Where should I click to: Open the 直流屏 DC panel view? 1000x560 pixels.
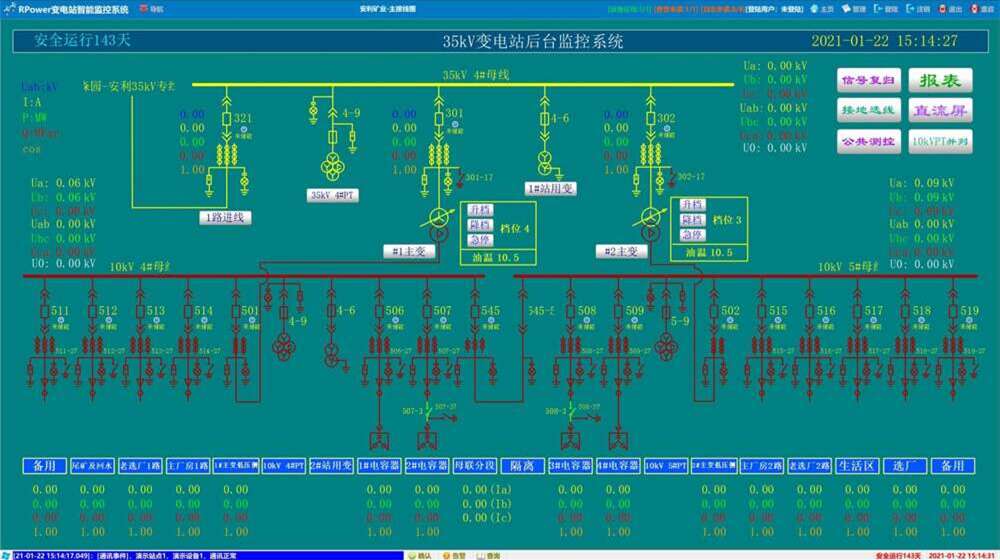click(940, 111)
